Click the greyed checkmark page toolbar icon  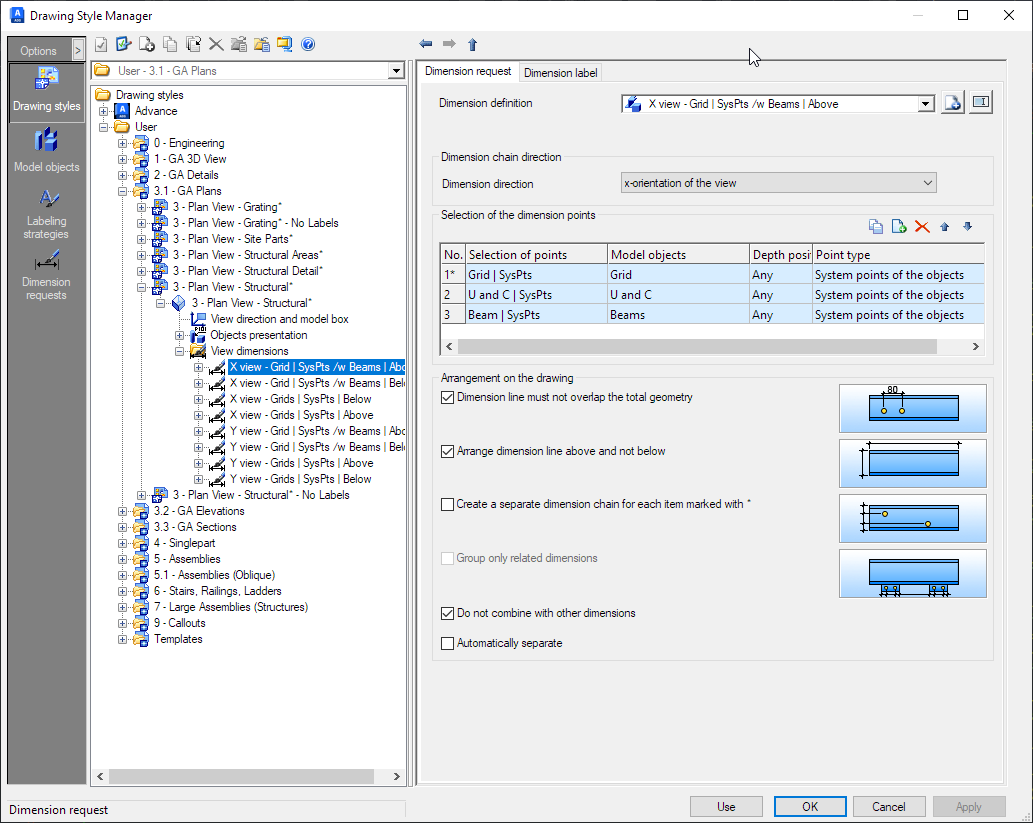click(x=101, y=44)
